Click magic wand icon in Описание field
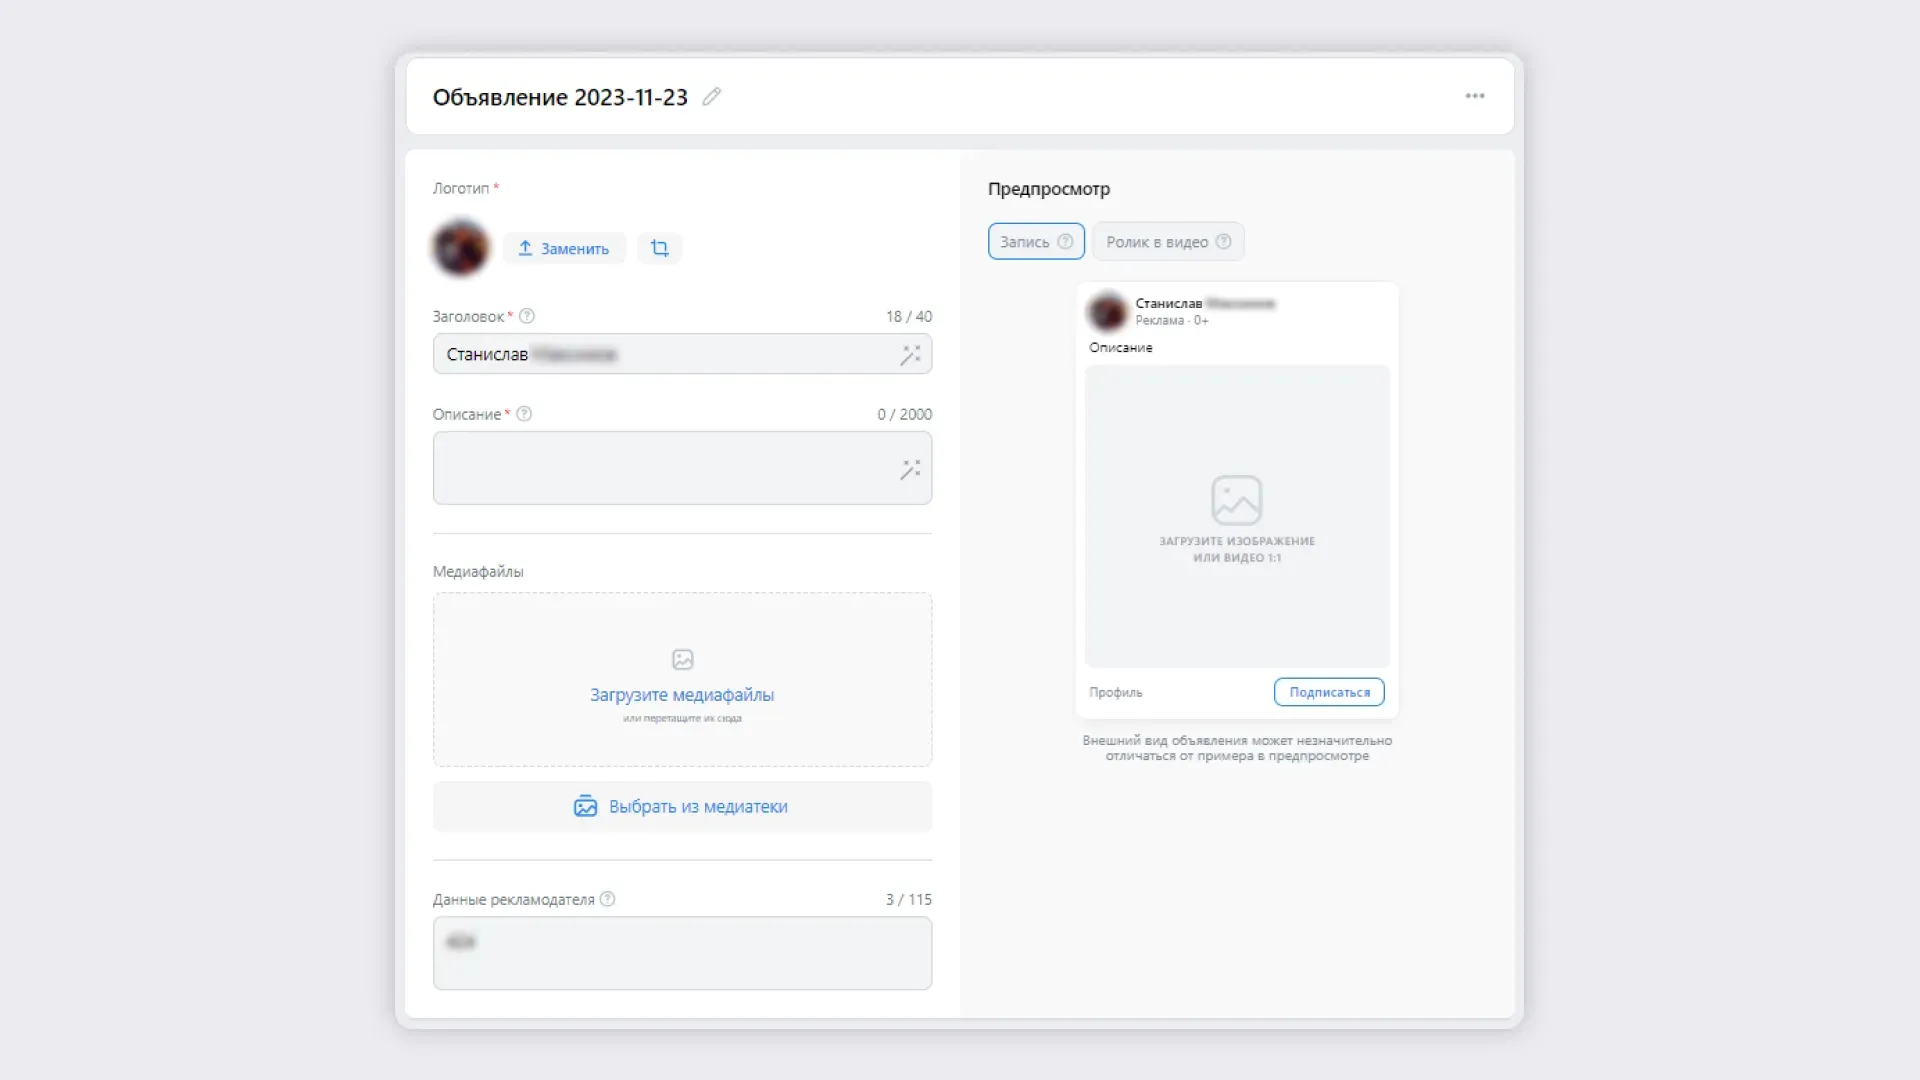This screenshot has height=1080, width=1920. (910, 469)
